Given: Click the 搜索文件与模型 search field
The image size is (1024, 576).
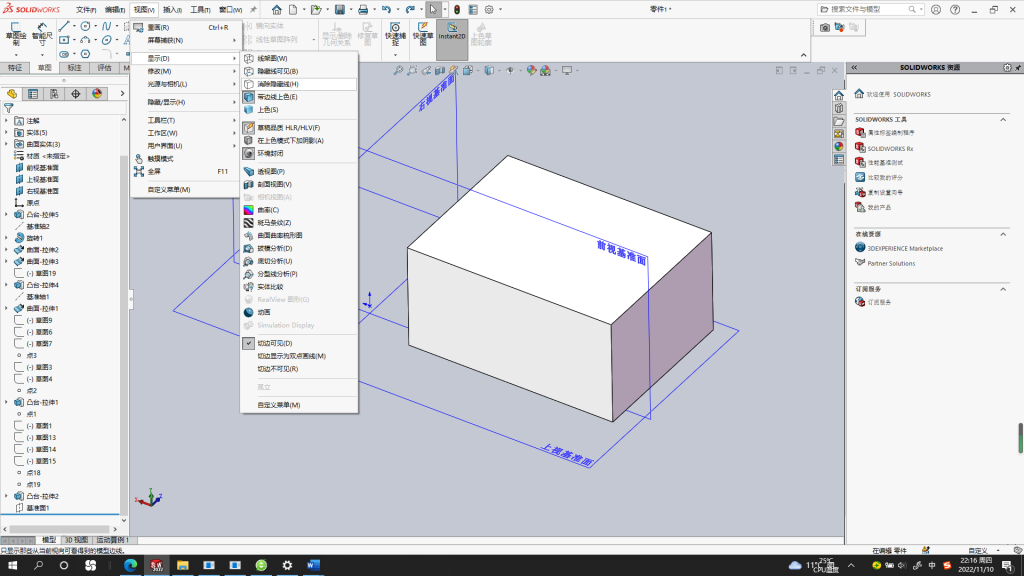Looking at the screenshot, I should 868,9.
